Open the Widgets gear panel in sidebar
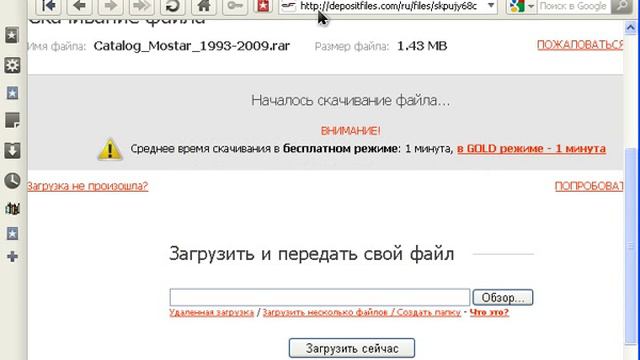The width and height of the screenshot is (640, 360). click(x=12, y=65)
